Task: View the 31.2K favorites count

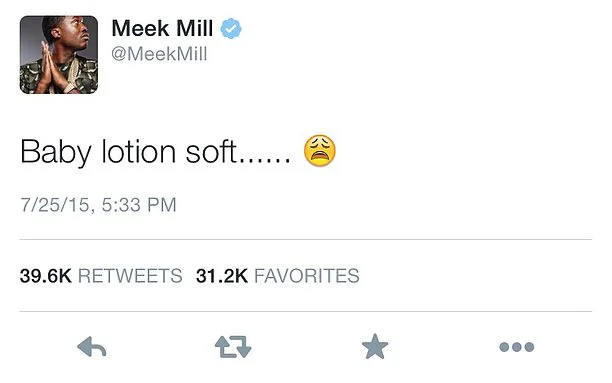Action: click(222, 276)
